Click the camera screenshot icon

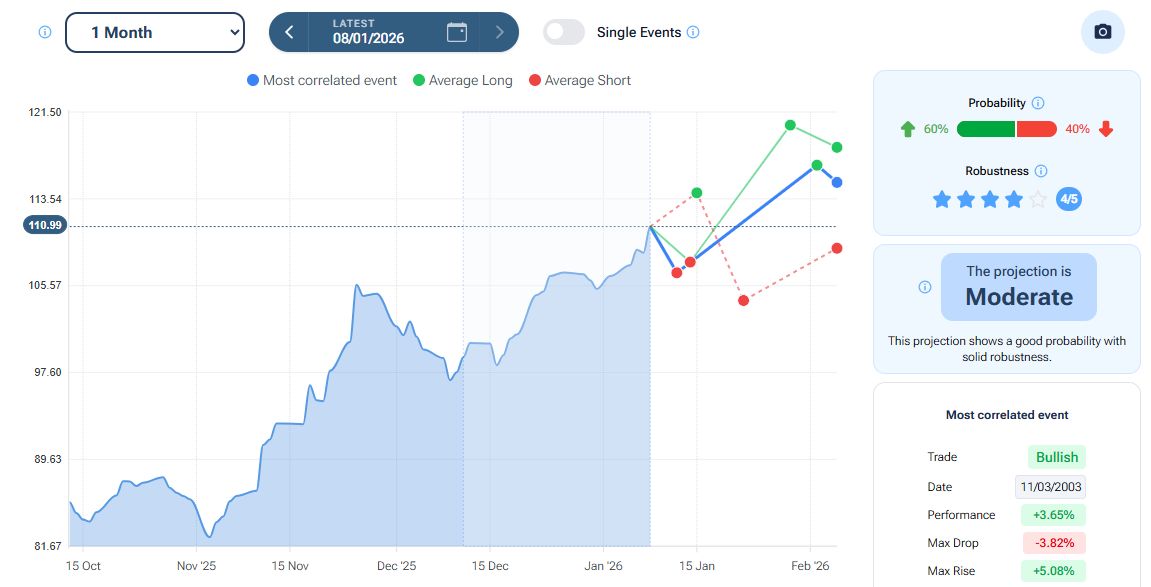tap(1102, 32)
